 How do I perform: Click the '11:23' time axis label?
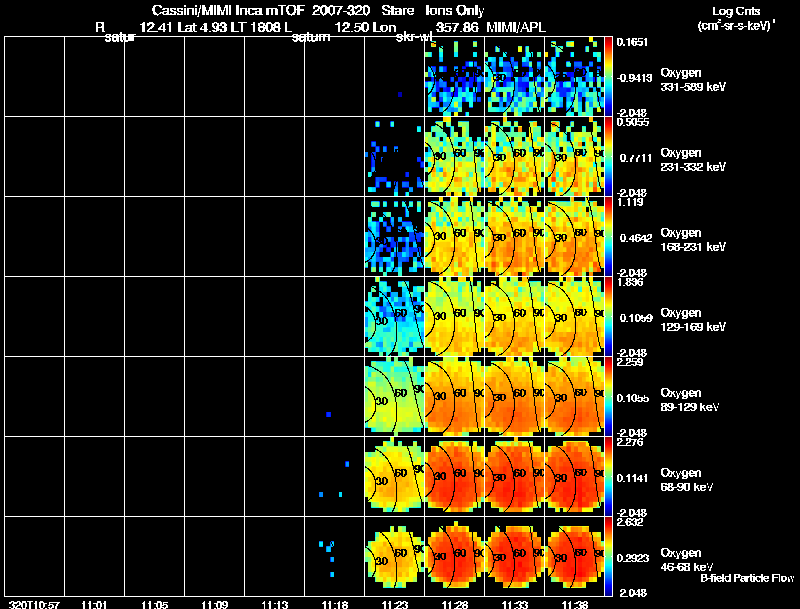[394, 604]
